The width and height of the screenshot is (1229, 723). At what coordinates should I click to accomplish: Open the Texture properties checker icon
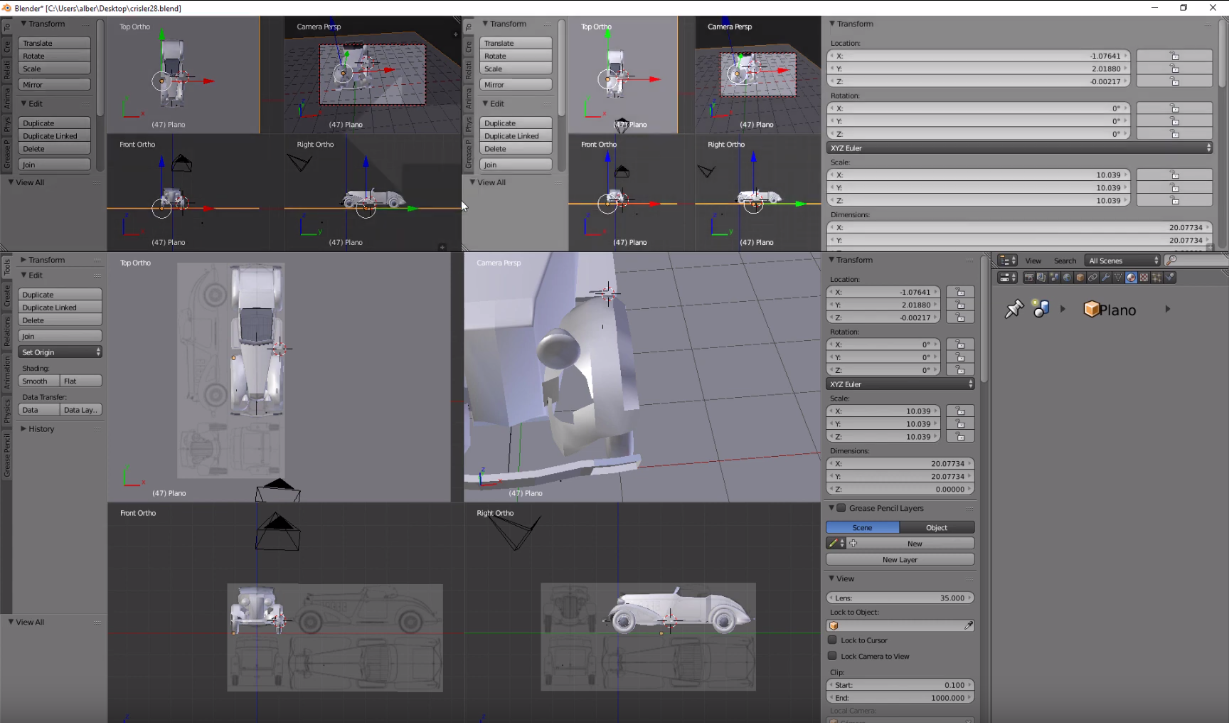(x=1144, y=277)
